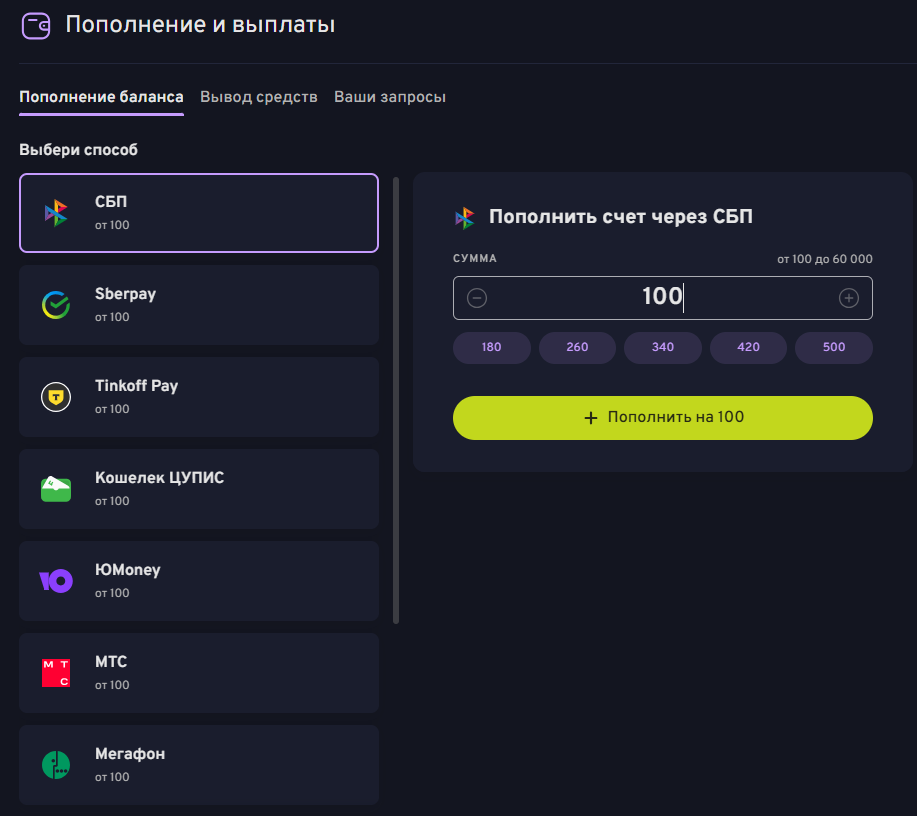The width and height of the screenshot is (917, 816).
Task: Choose the red МТС logo
Action: coord(56,673)
